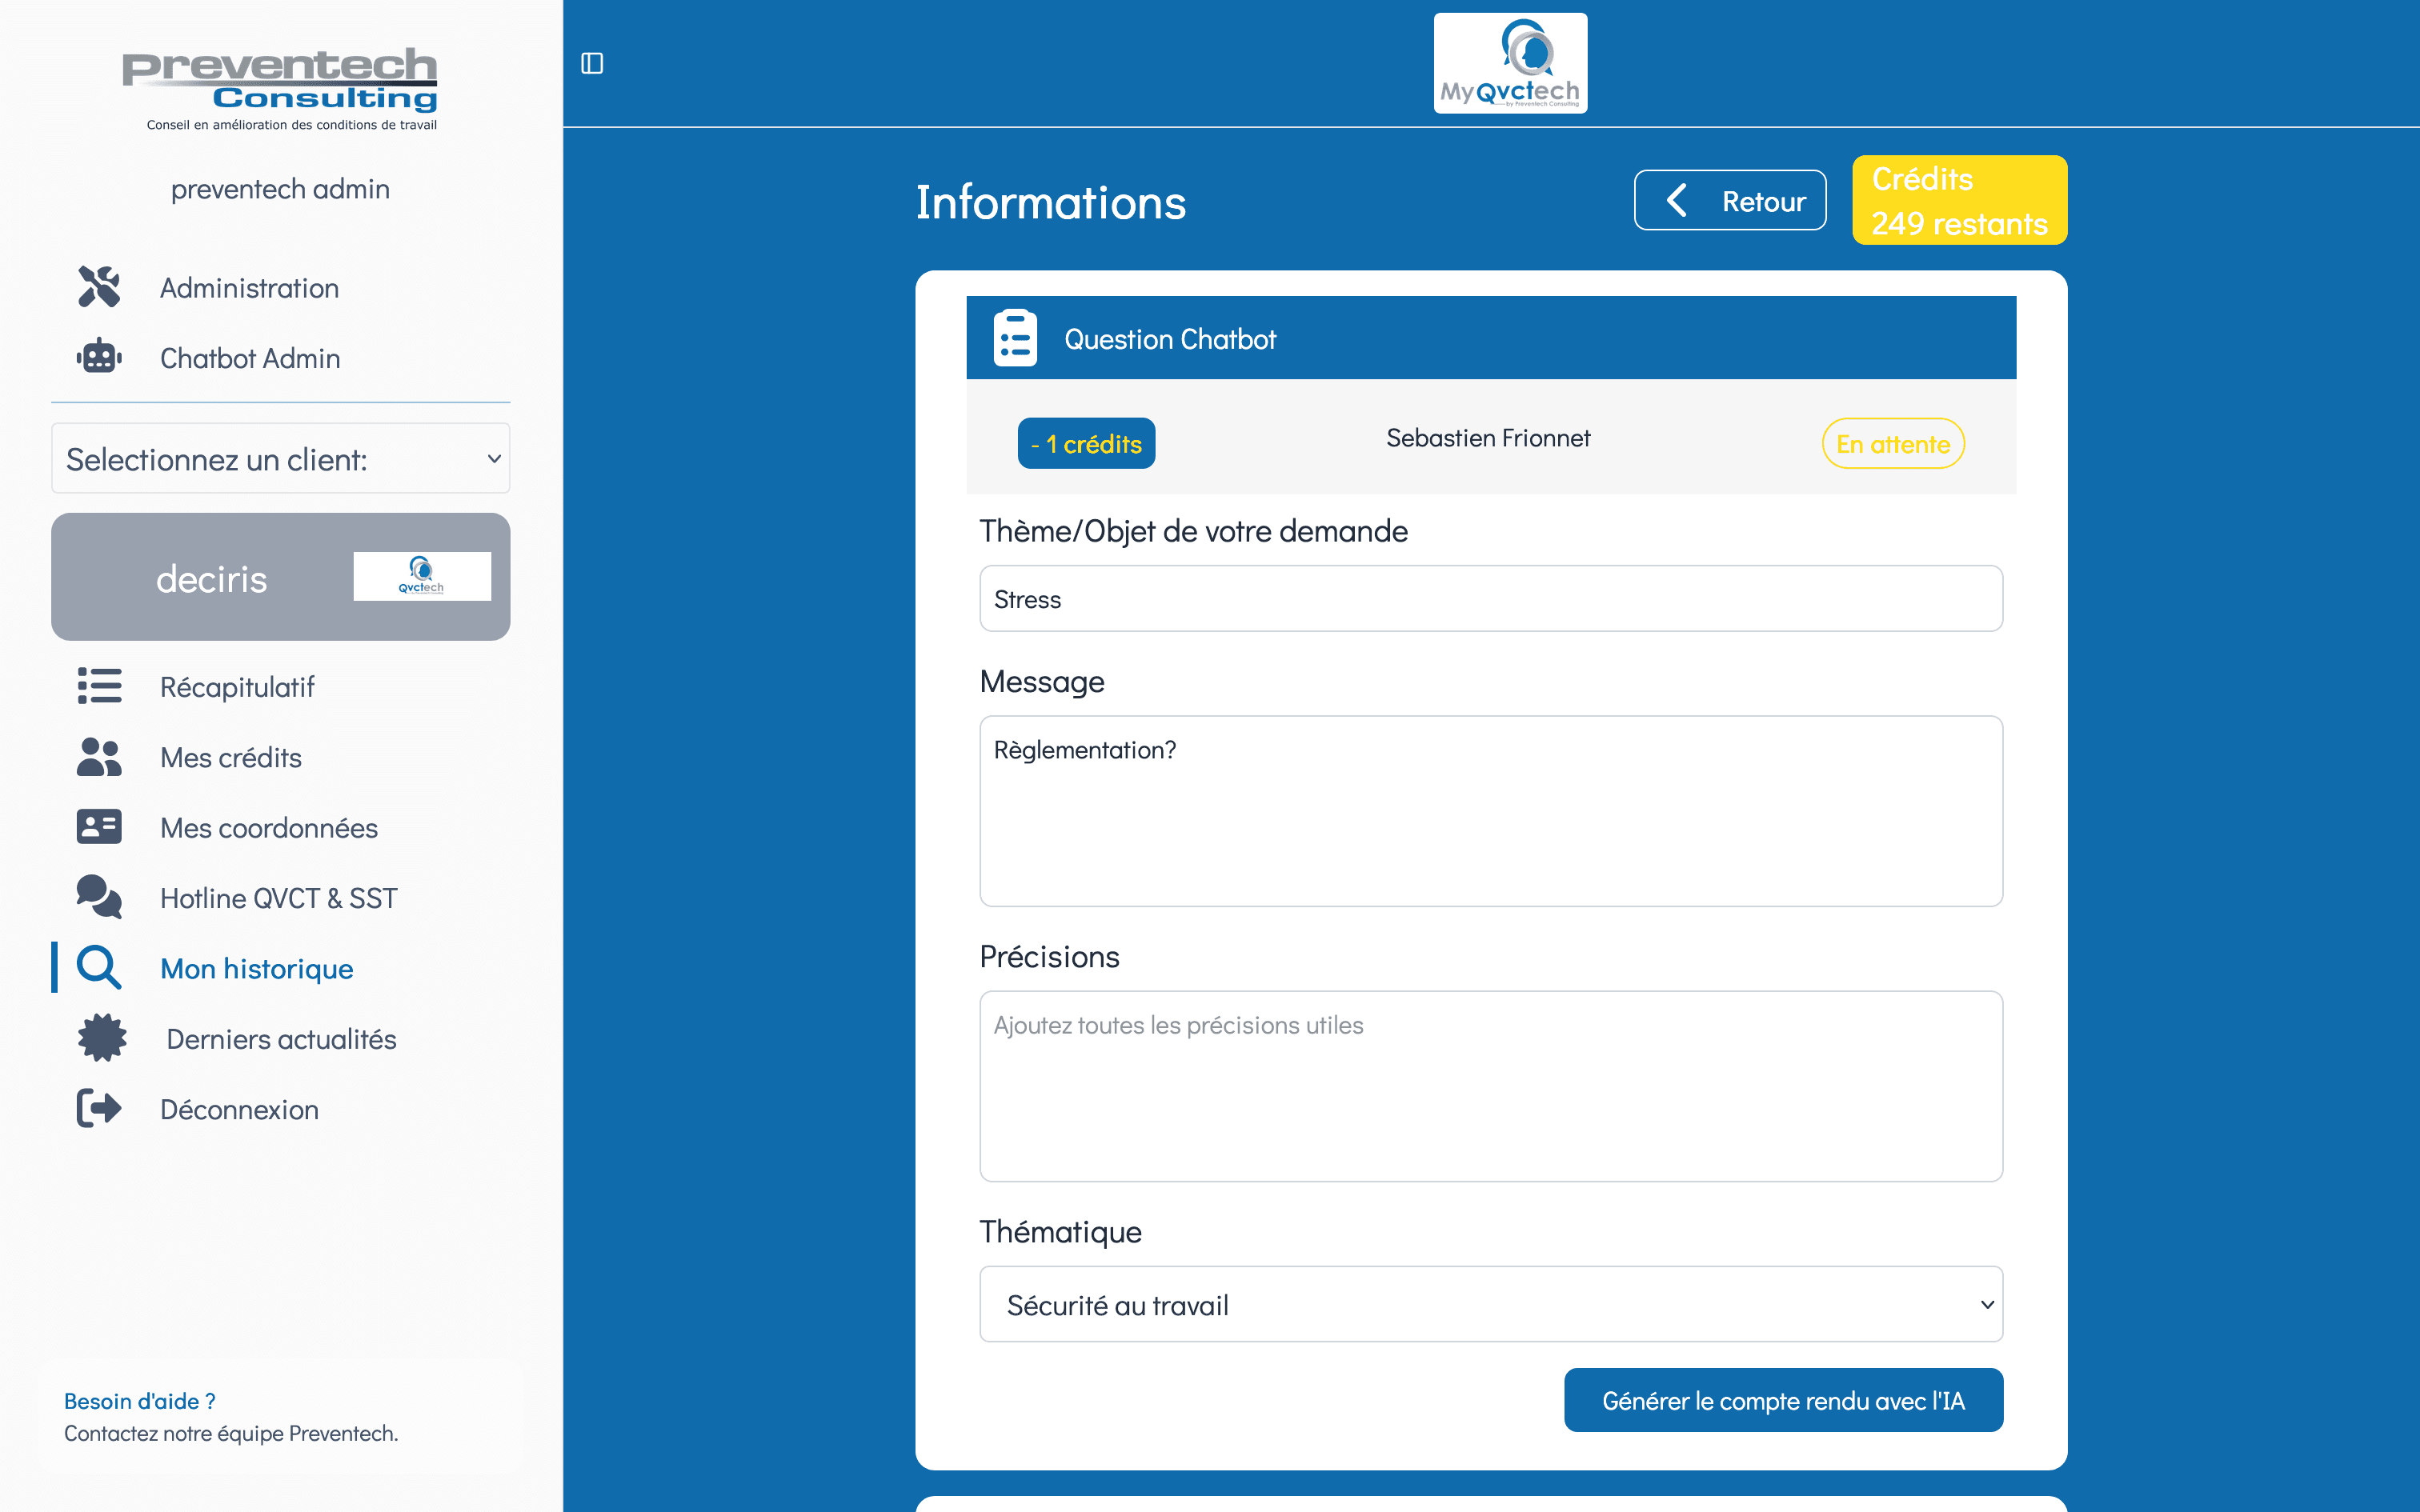Screen dimensions: 2420x1512
Task: Click the Mes coordonnées card icon
Action: click(x=99, y=827)
